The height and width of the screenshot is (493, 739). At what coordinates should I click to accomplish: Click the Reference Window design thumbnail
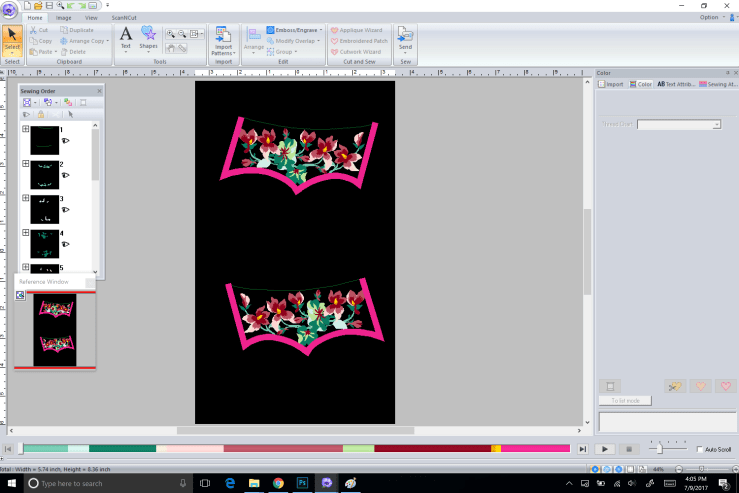55,331
